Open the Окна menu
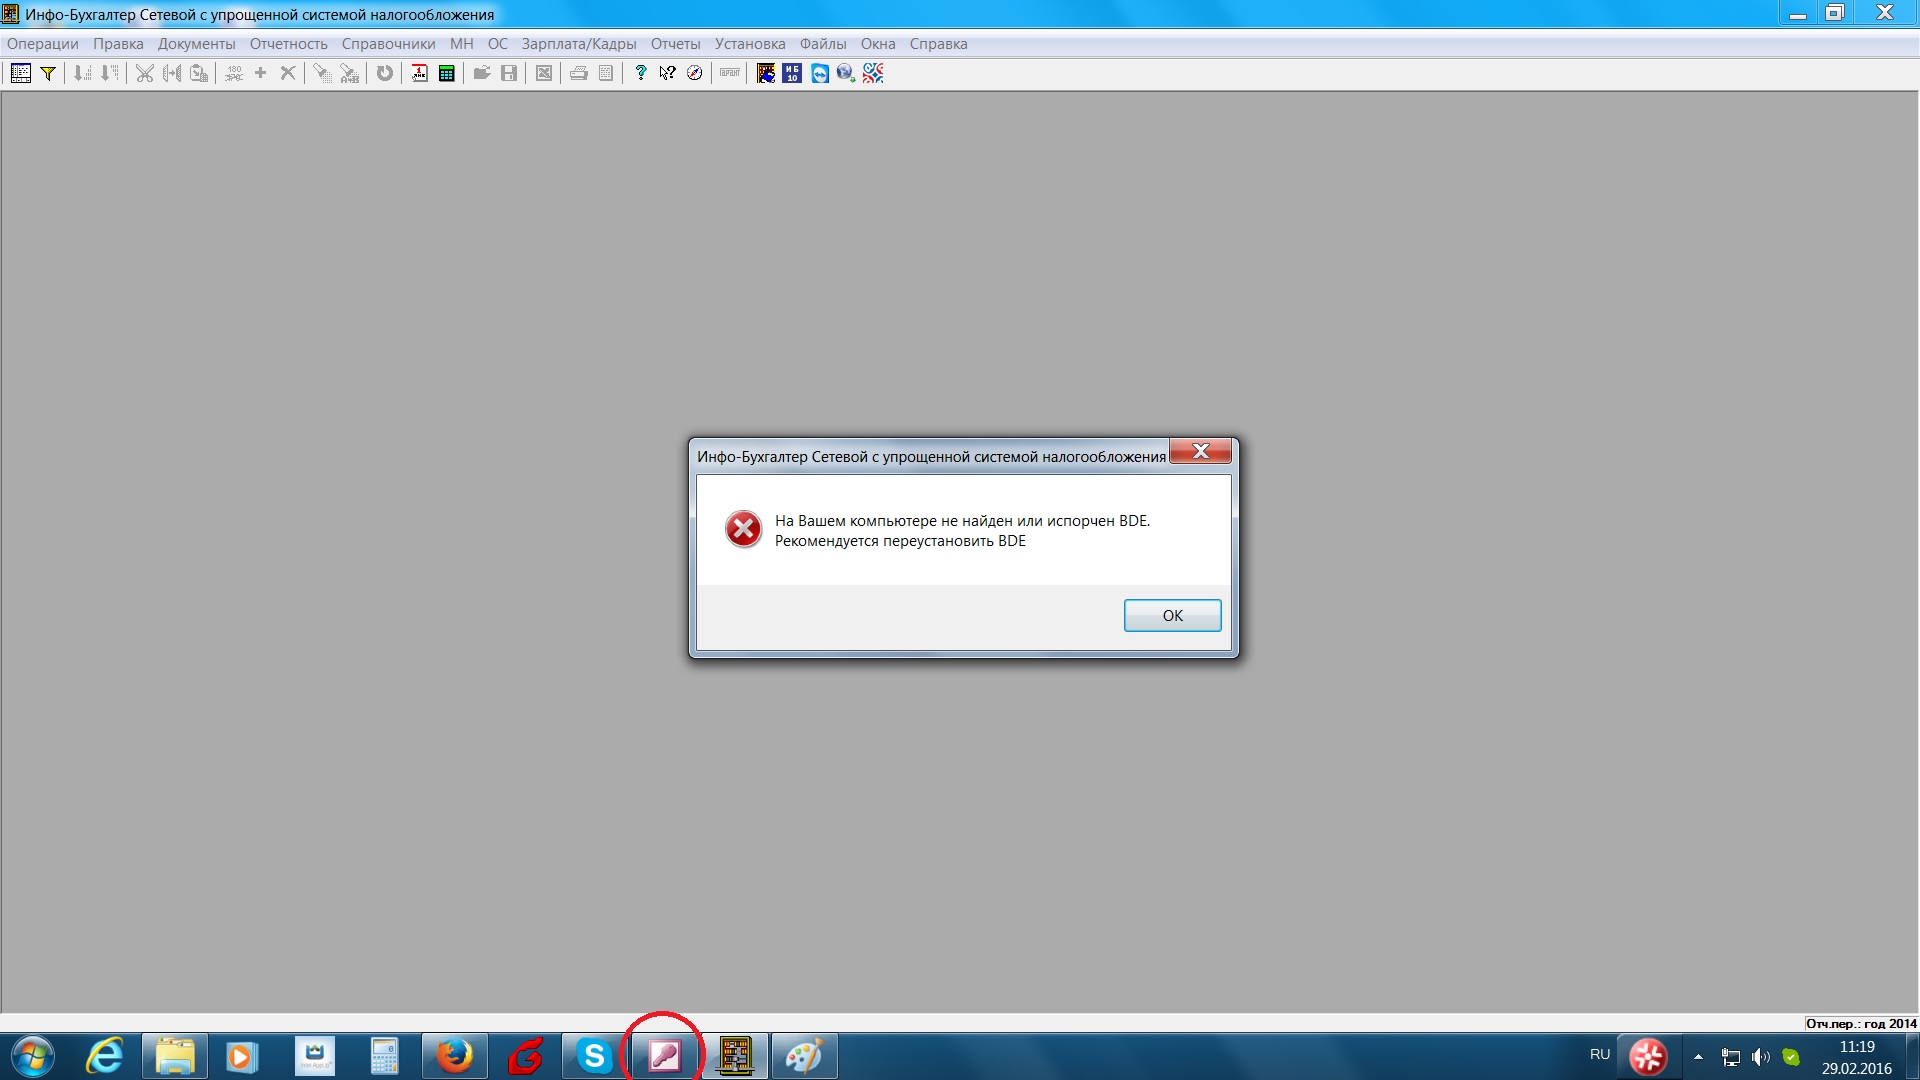The width and height of the screenshot is (1920, 1080). pyautogui.click(x=877, y=44)
